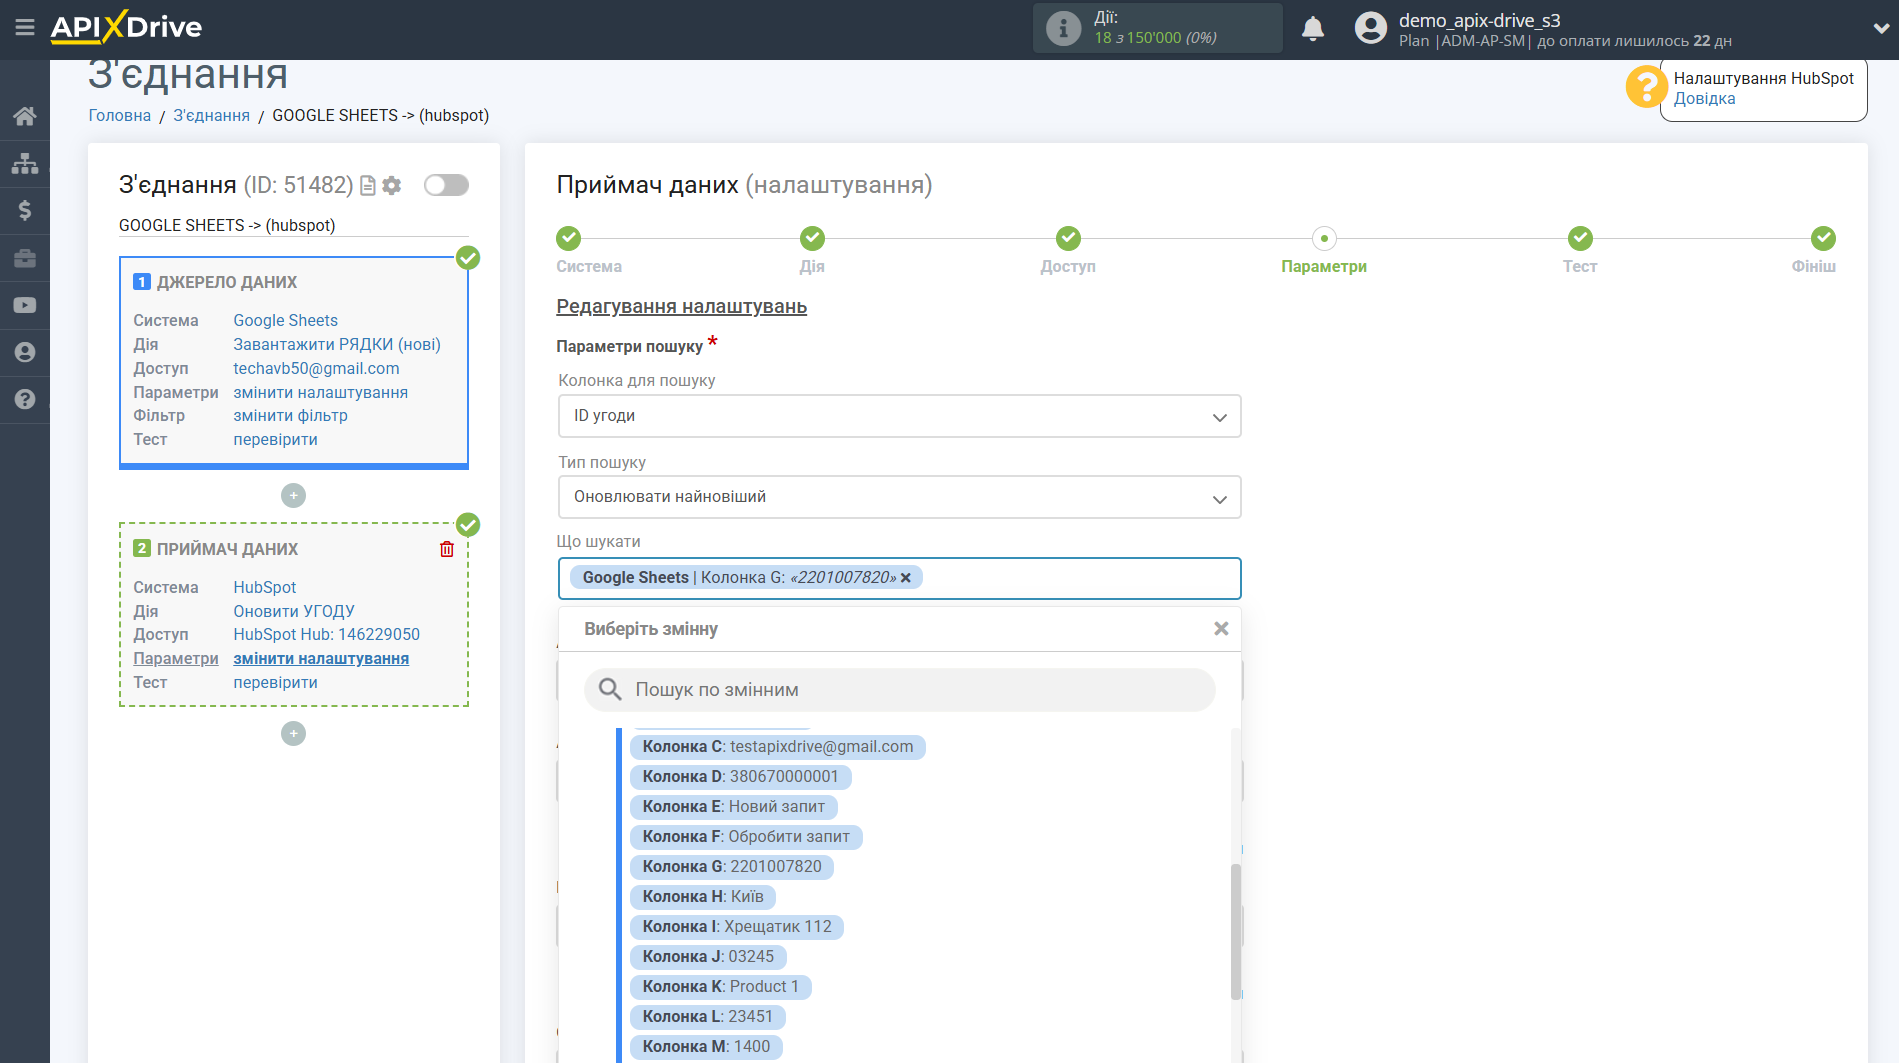Click receiver 'змінити налаштування' link
This screenshot has height=1063, width=1899.
(x=321, y=659)
